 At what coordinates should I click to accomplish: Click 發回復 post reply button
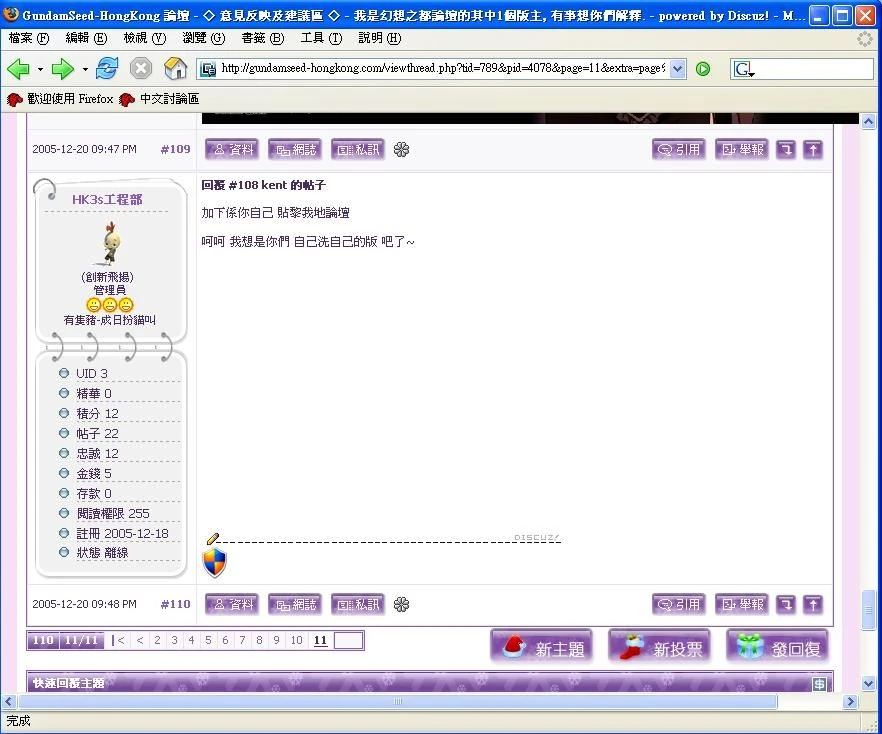pos(777,647)
